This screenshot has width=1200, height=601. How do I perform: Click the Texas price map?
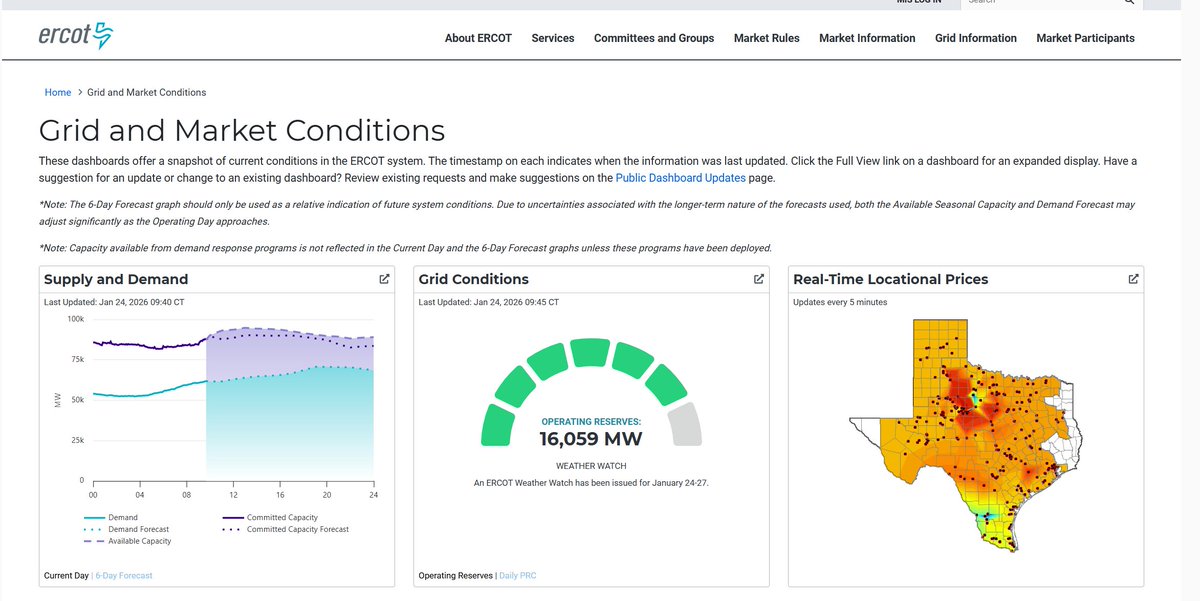(x=965, y=435)
